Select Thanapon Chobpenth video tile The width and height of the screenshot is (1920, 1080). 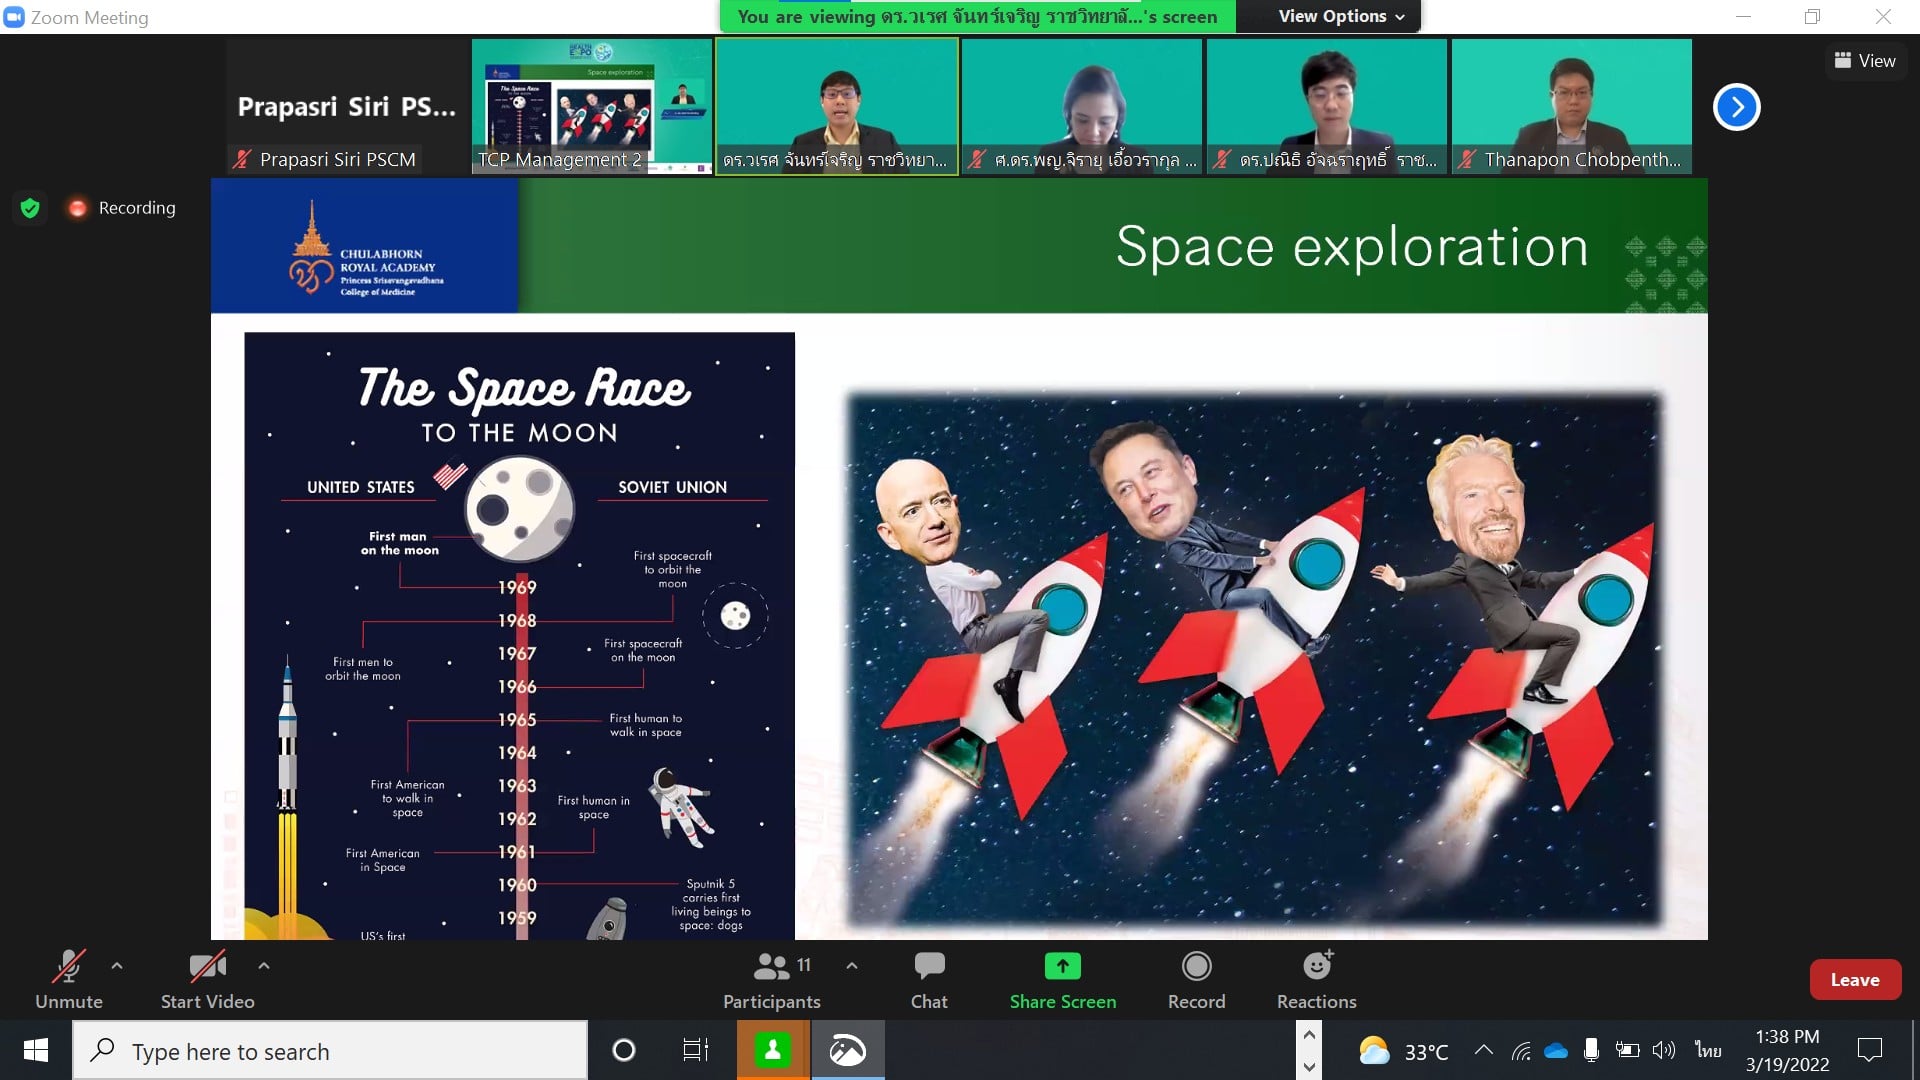(1572, 107)
